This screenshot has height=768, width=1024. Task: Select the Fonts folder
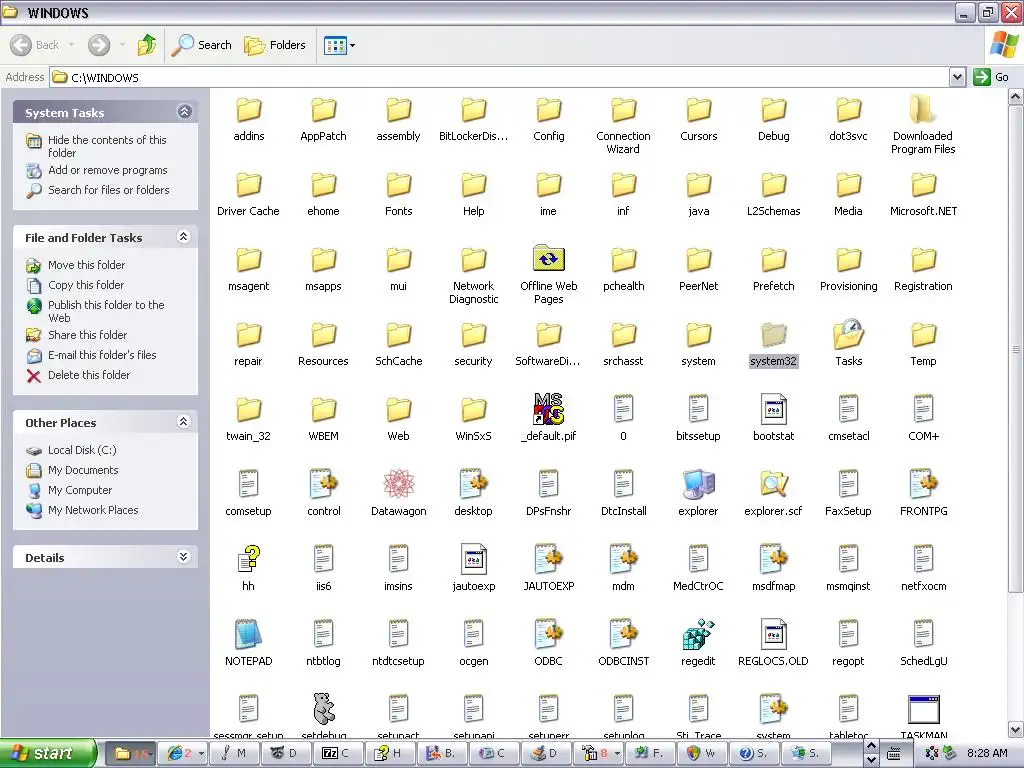(x=398, y=185)
